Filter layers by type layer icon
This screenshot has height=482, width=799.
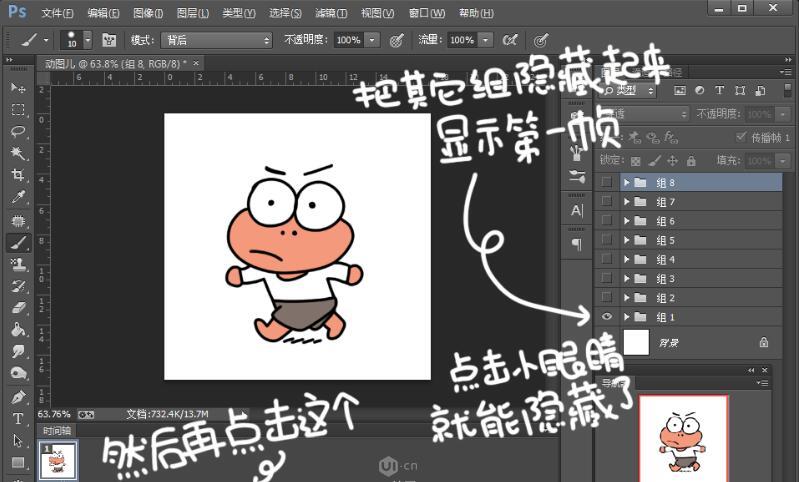[719, 91]
